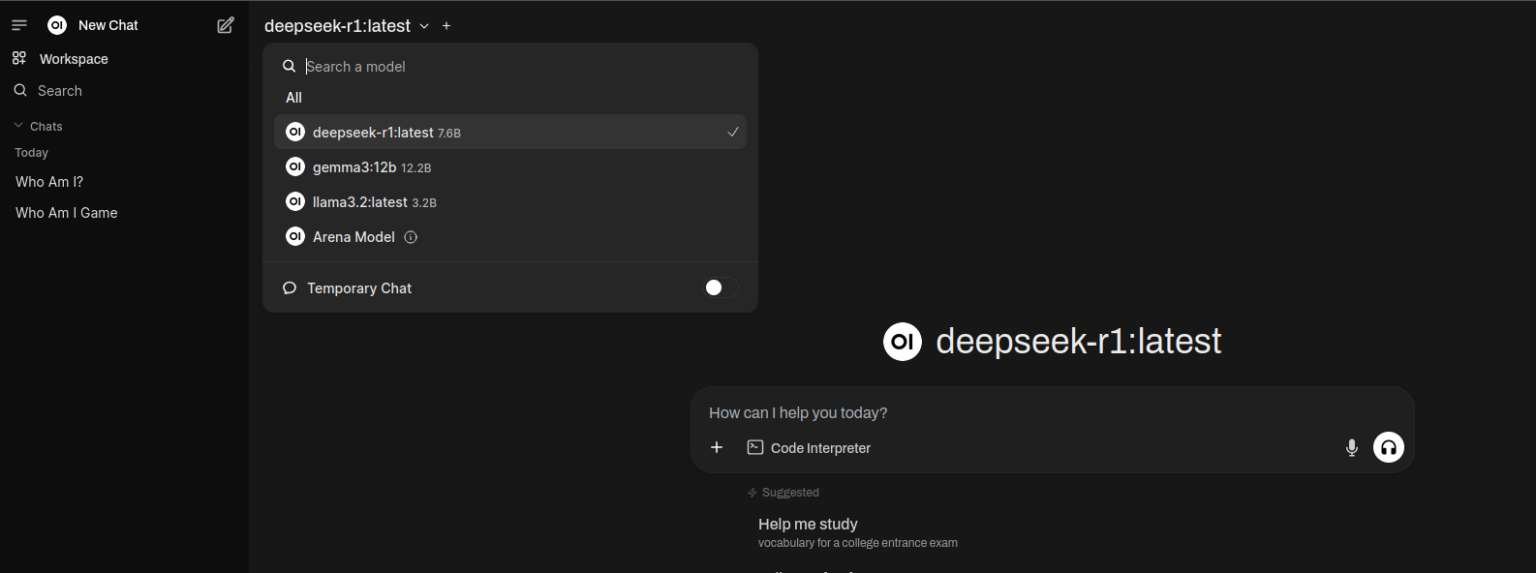Image resolution: width=1536 pixels, height=573 pixels.
Task: Start voice call with headphones icon
Action: (x=1388, y=448)
